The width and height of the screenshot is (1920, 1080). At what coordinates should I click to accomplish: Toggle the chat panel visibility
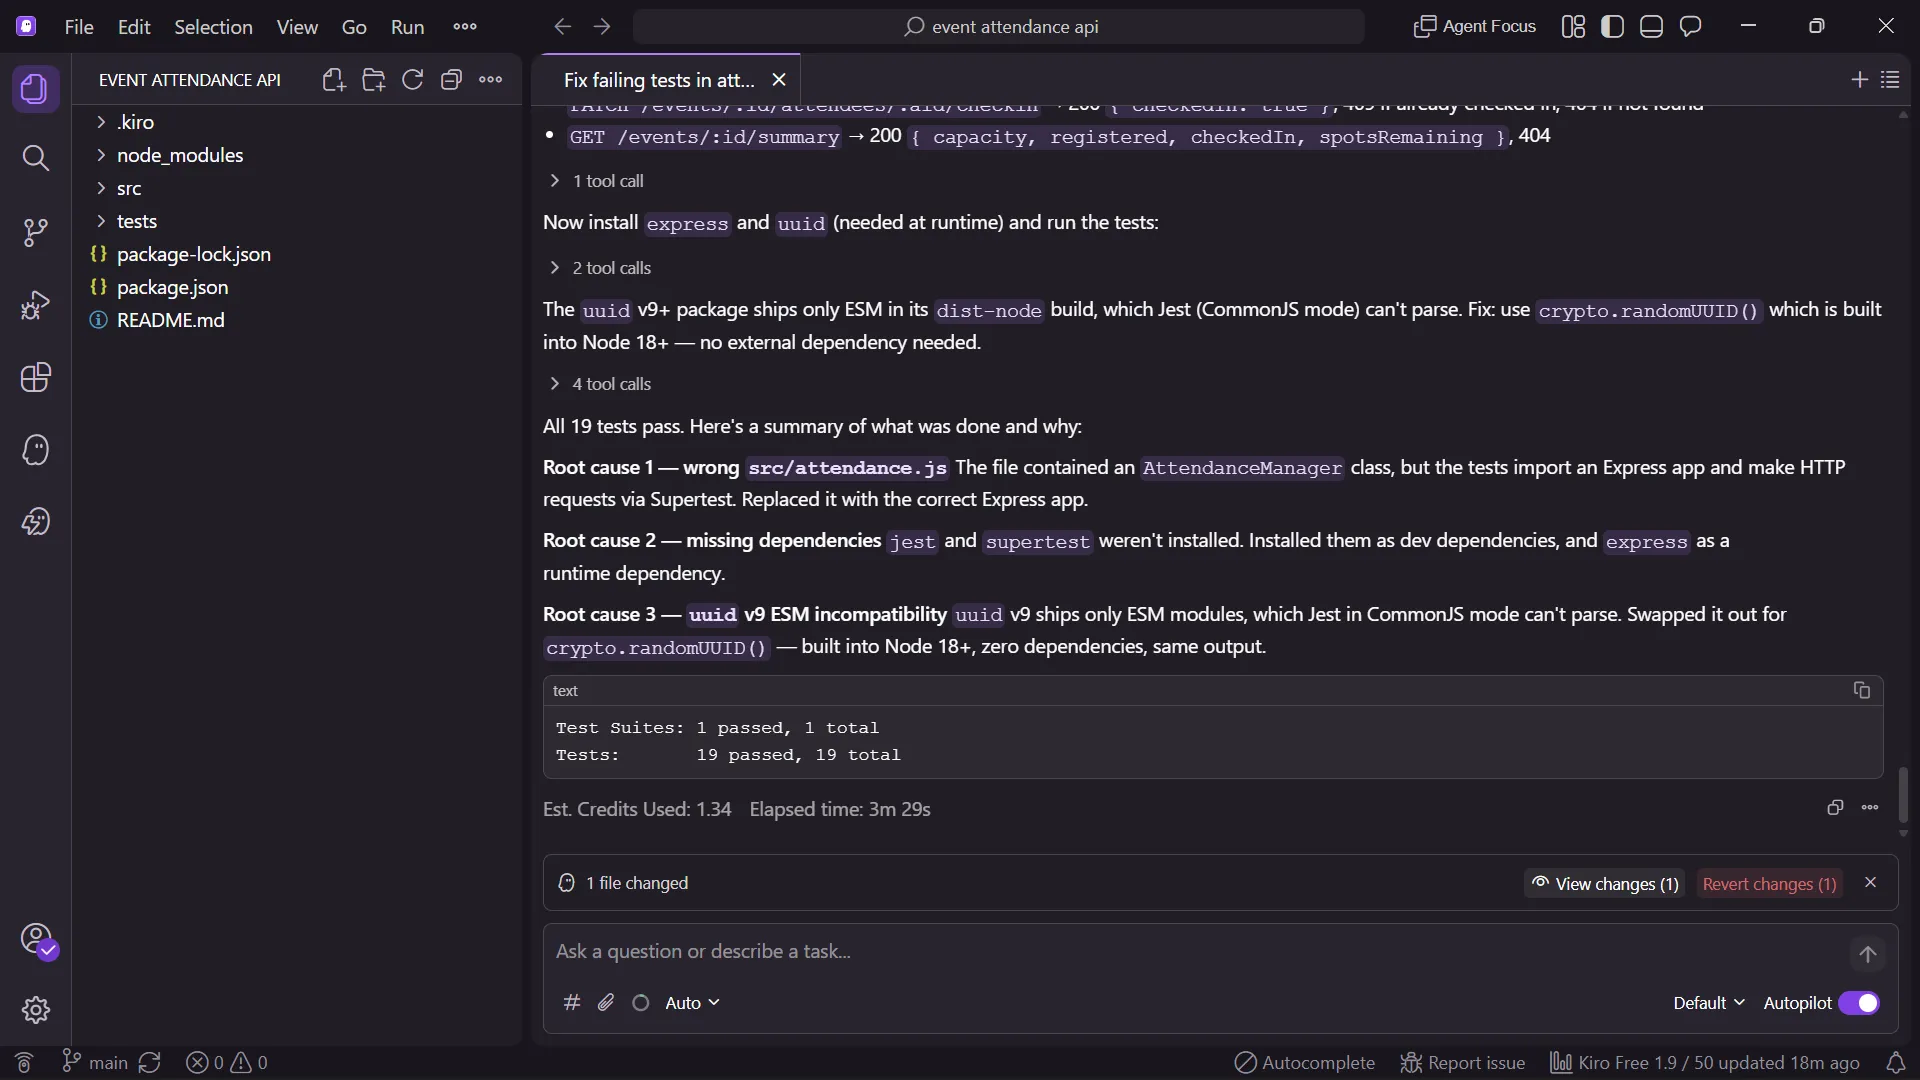(1690, 27)
